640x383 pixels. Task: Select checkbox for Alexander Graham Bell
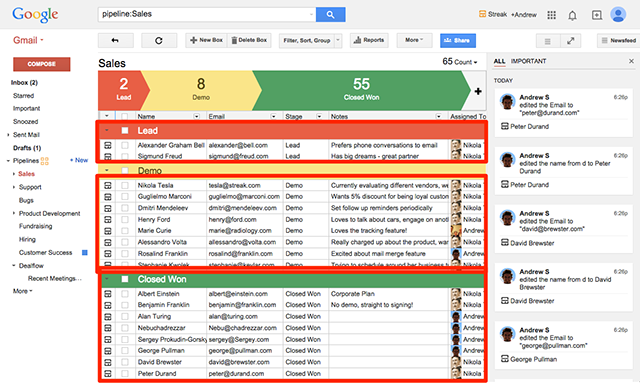pos(125,145)
